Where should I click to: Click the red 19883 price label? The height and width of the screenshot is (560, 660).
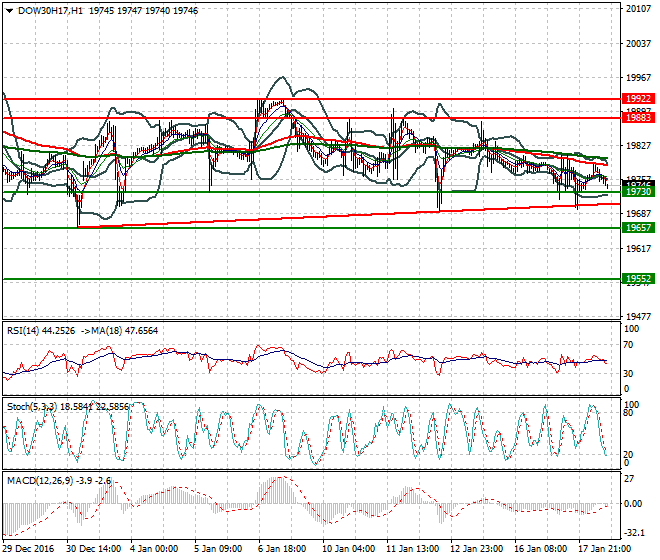[638, 117]
